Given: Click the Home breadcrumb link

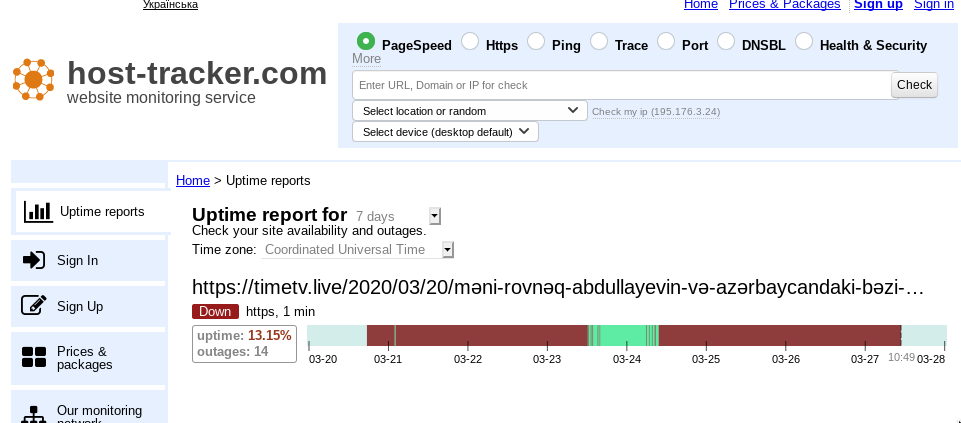Looking at the screenshot, I should (x=192, y=181).
